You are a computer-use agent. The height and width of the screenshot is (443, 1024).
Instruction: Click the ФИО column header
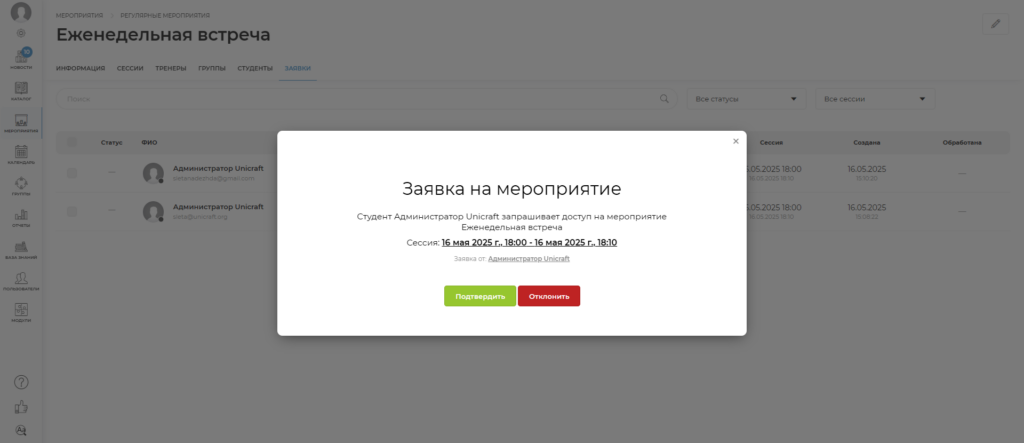pyautogui.click(x=149, y=142)
